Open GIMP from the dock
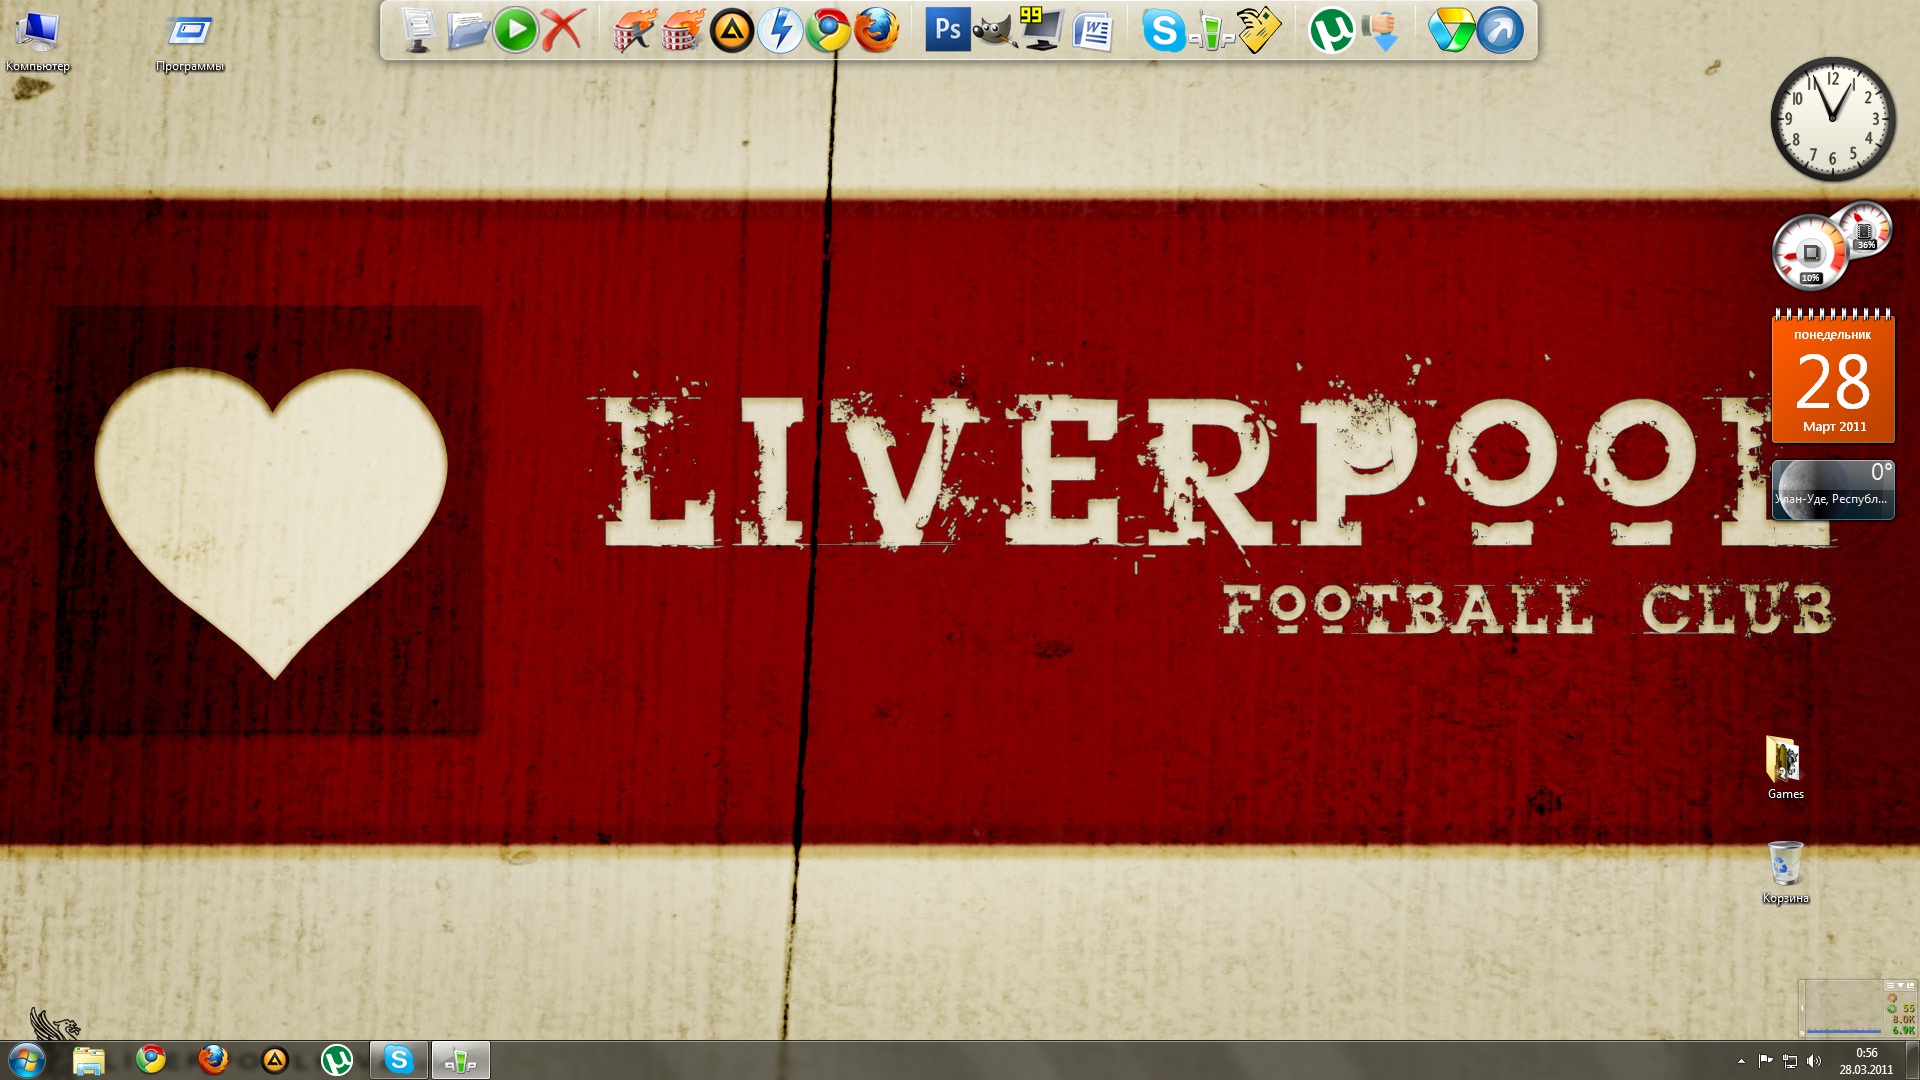1920x1080 pixels. [x=993, y=30]
